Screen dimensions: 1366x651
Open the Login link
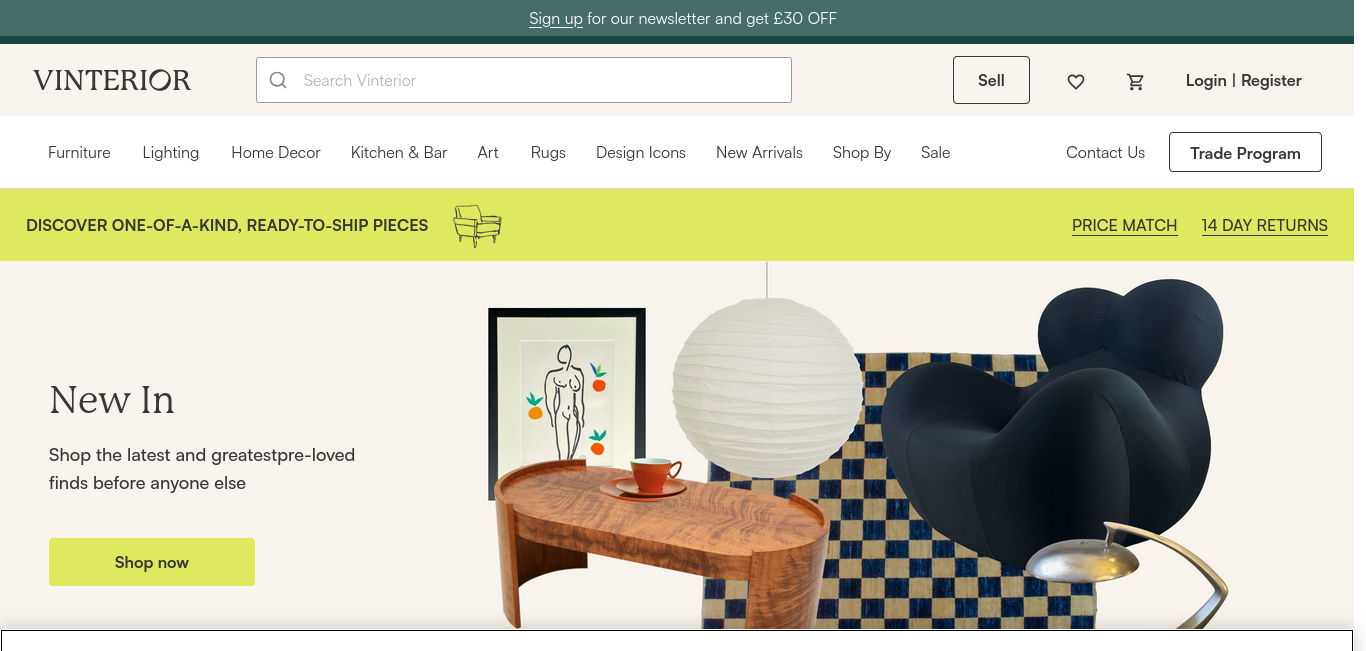tap(1206, 80)
